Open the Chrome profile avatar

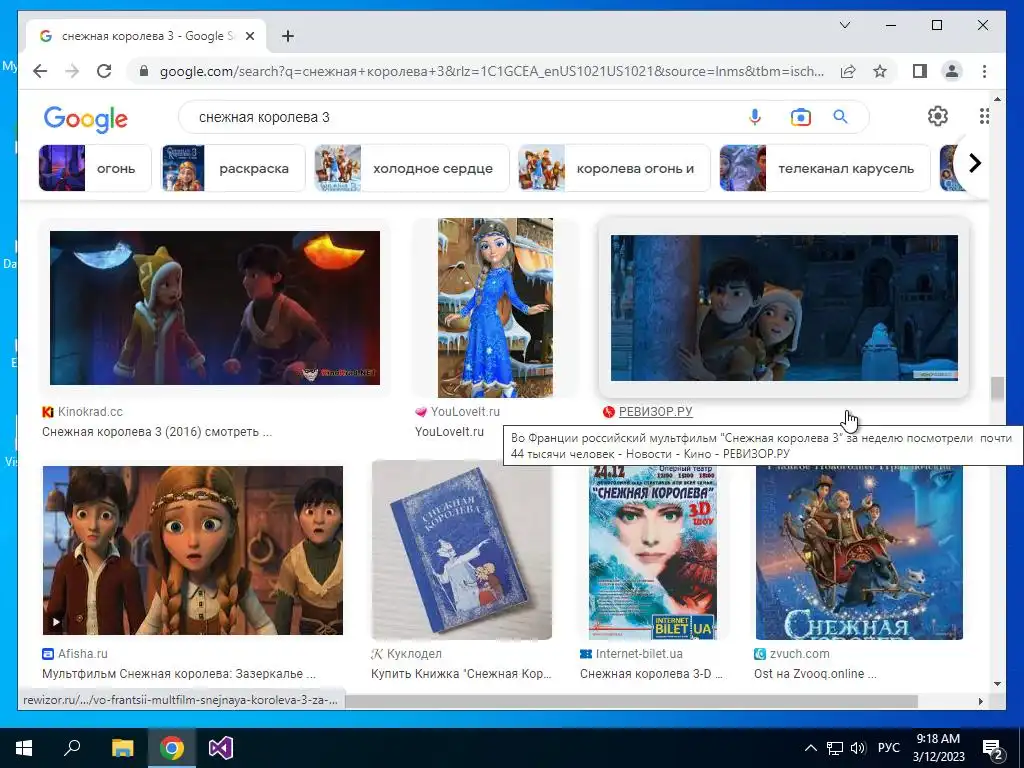[952, 71]
